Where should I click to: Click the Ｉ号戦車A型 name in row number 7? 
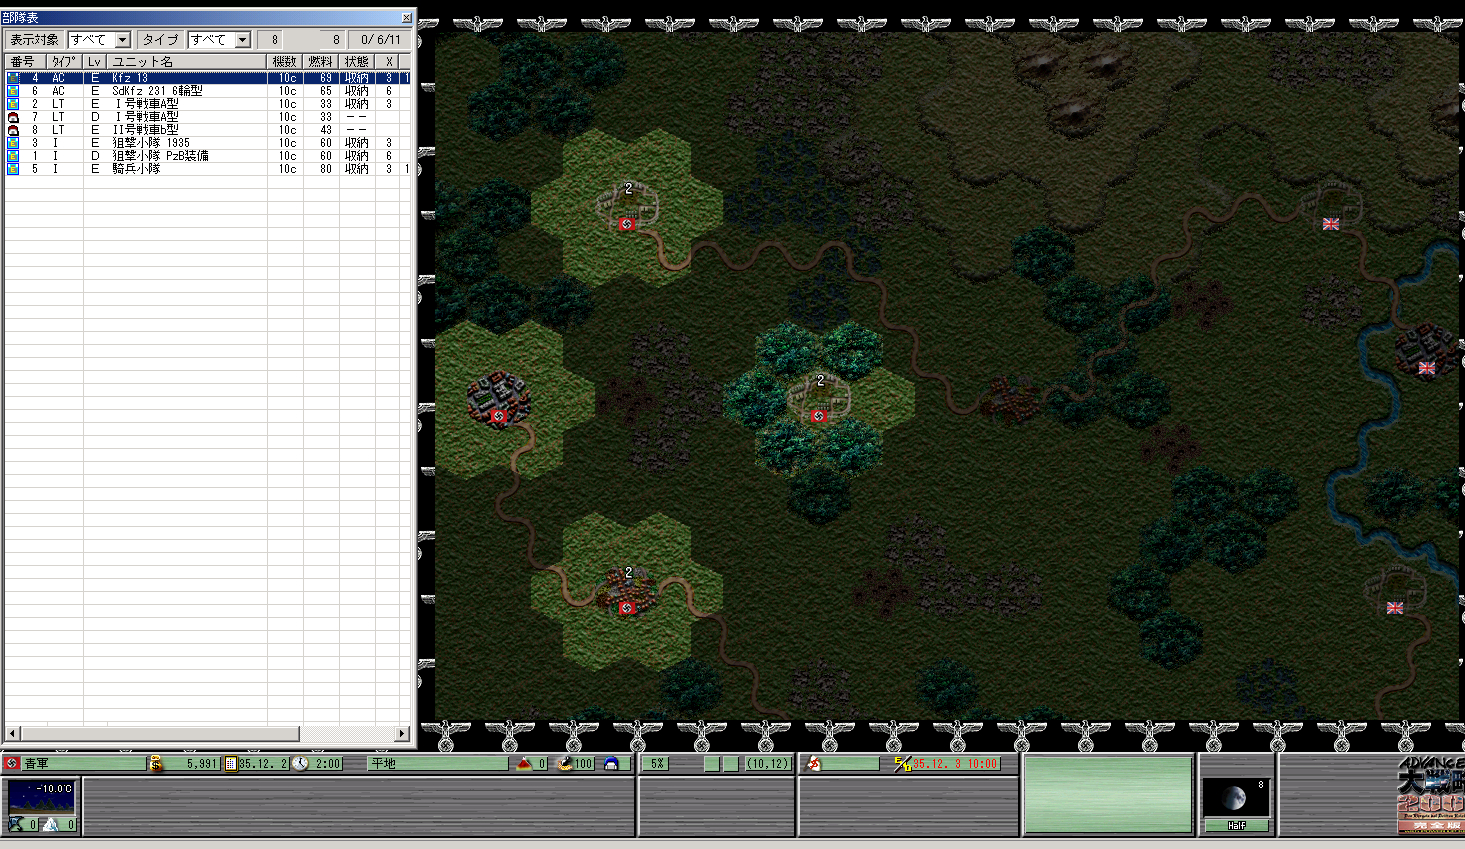tap(147, 117)
